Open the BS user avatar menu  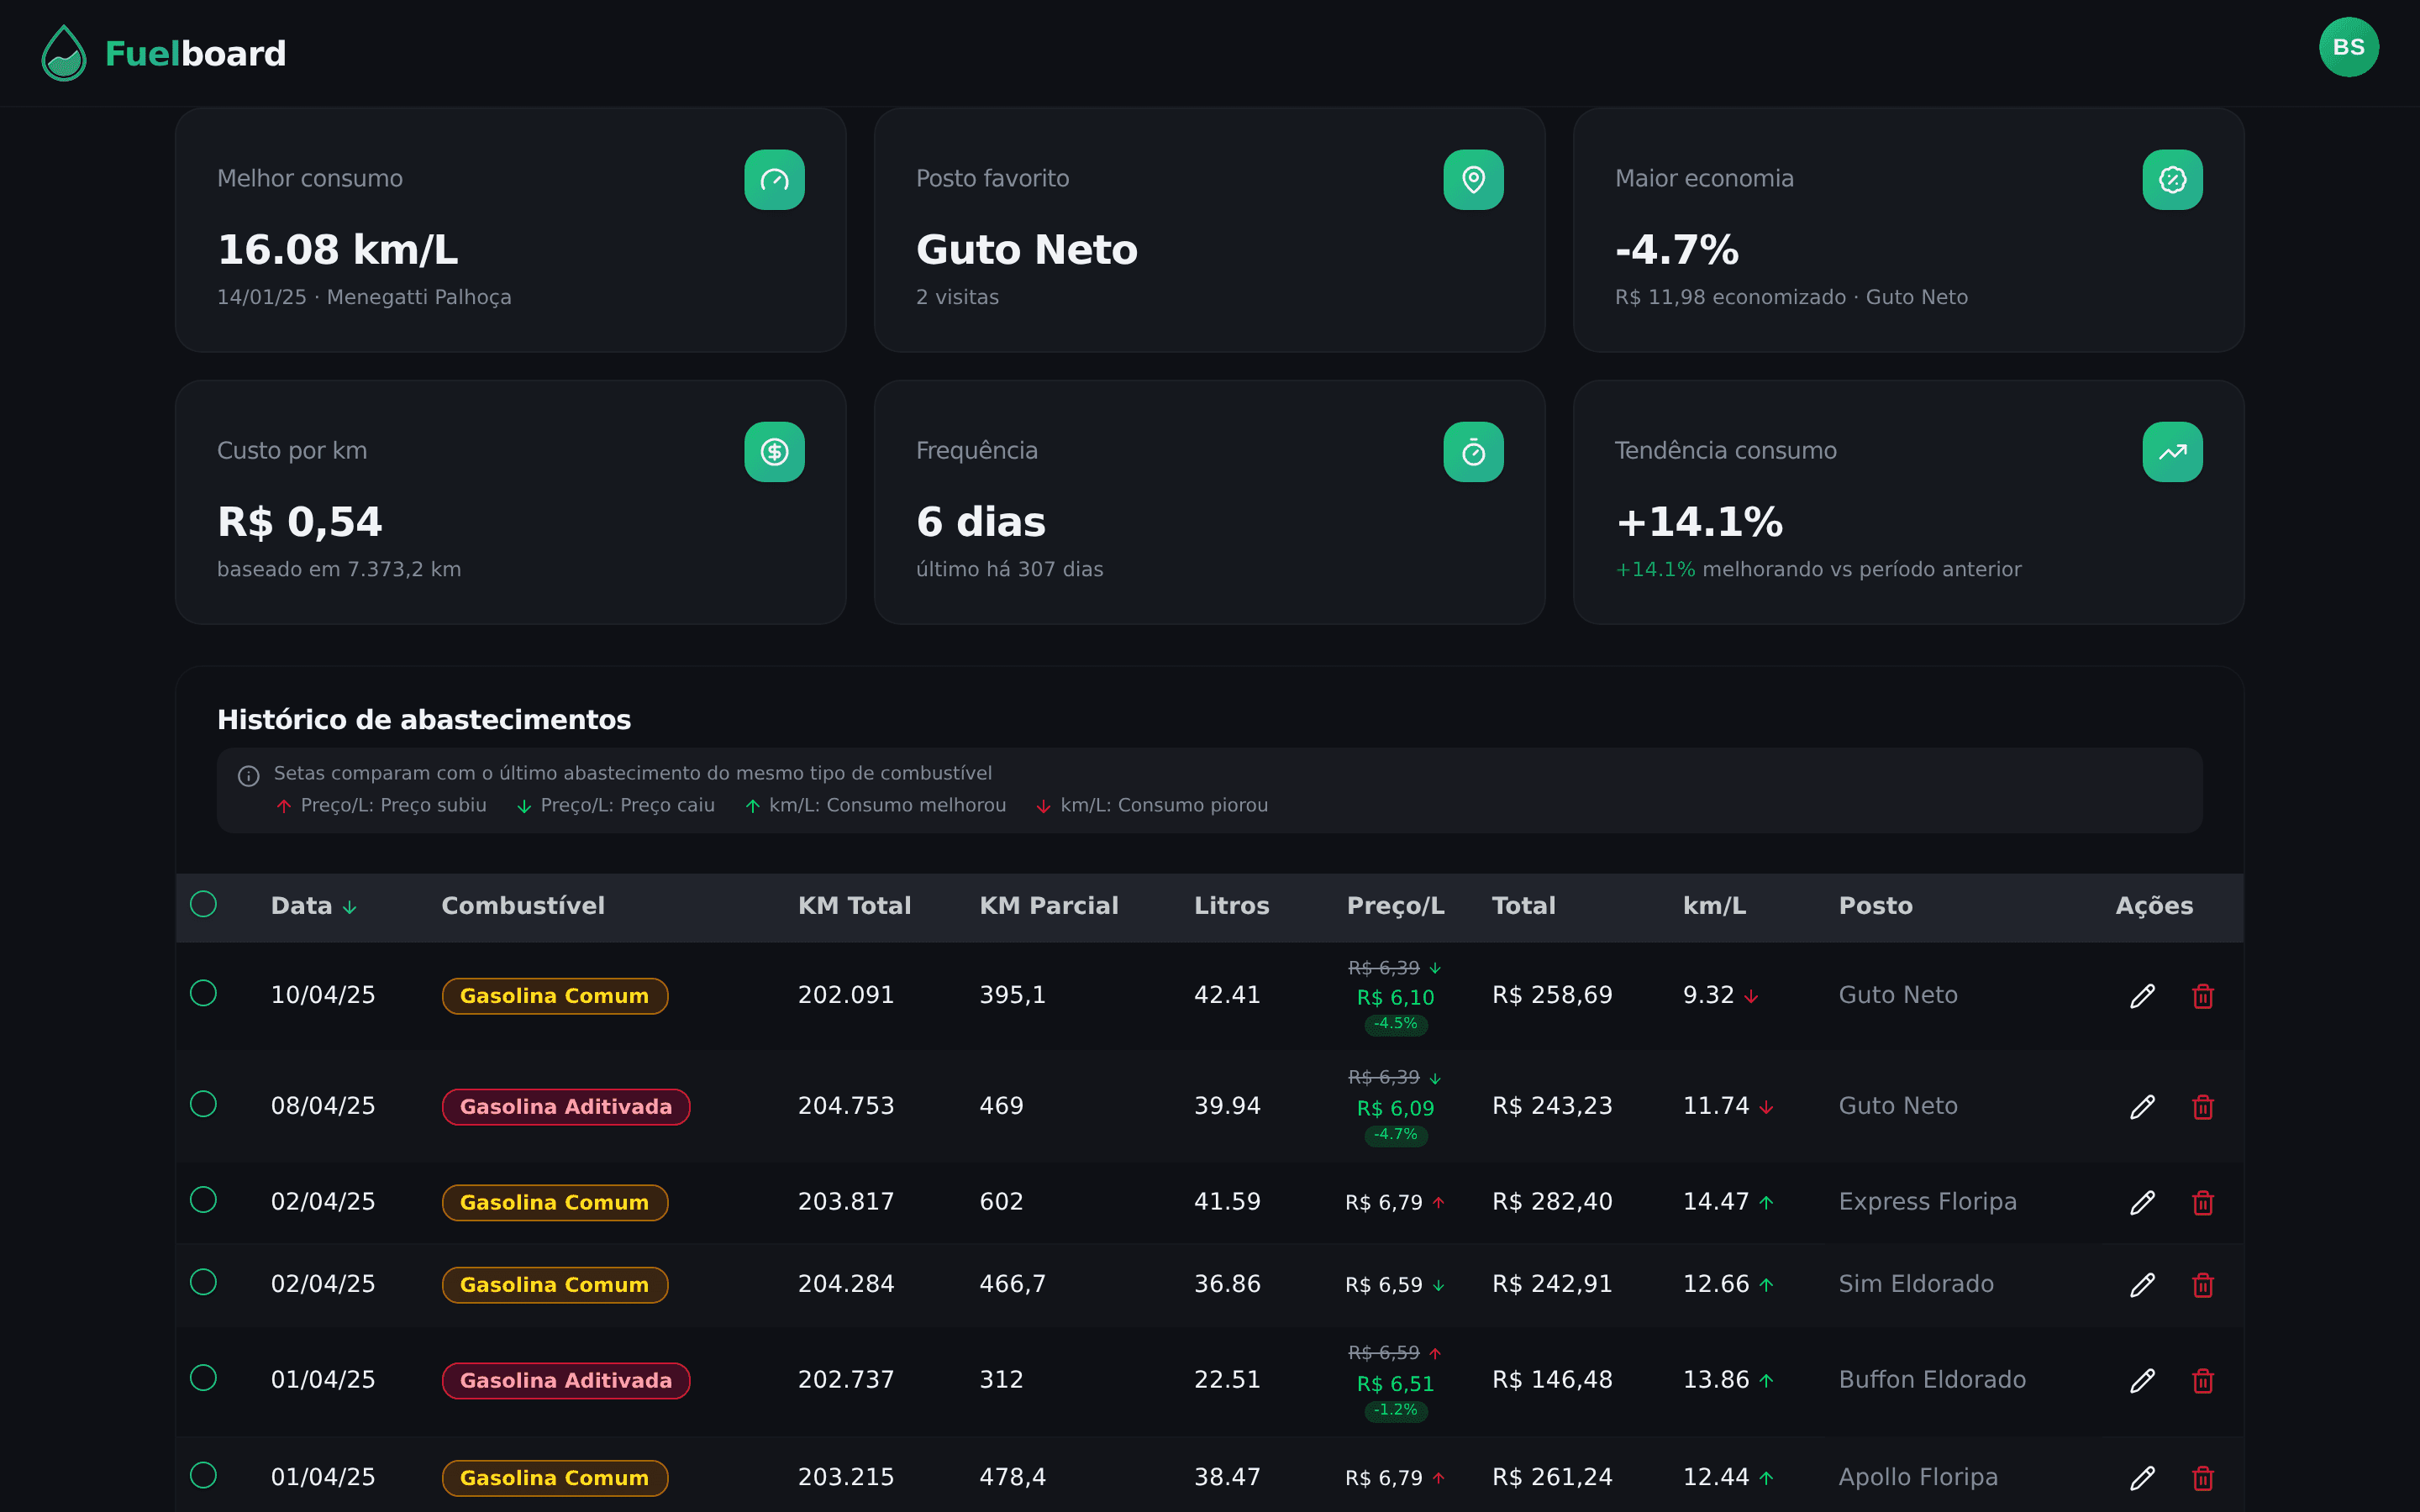tap(2349, 46)
